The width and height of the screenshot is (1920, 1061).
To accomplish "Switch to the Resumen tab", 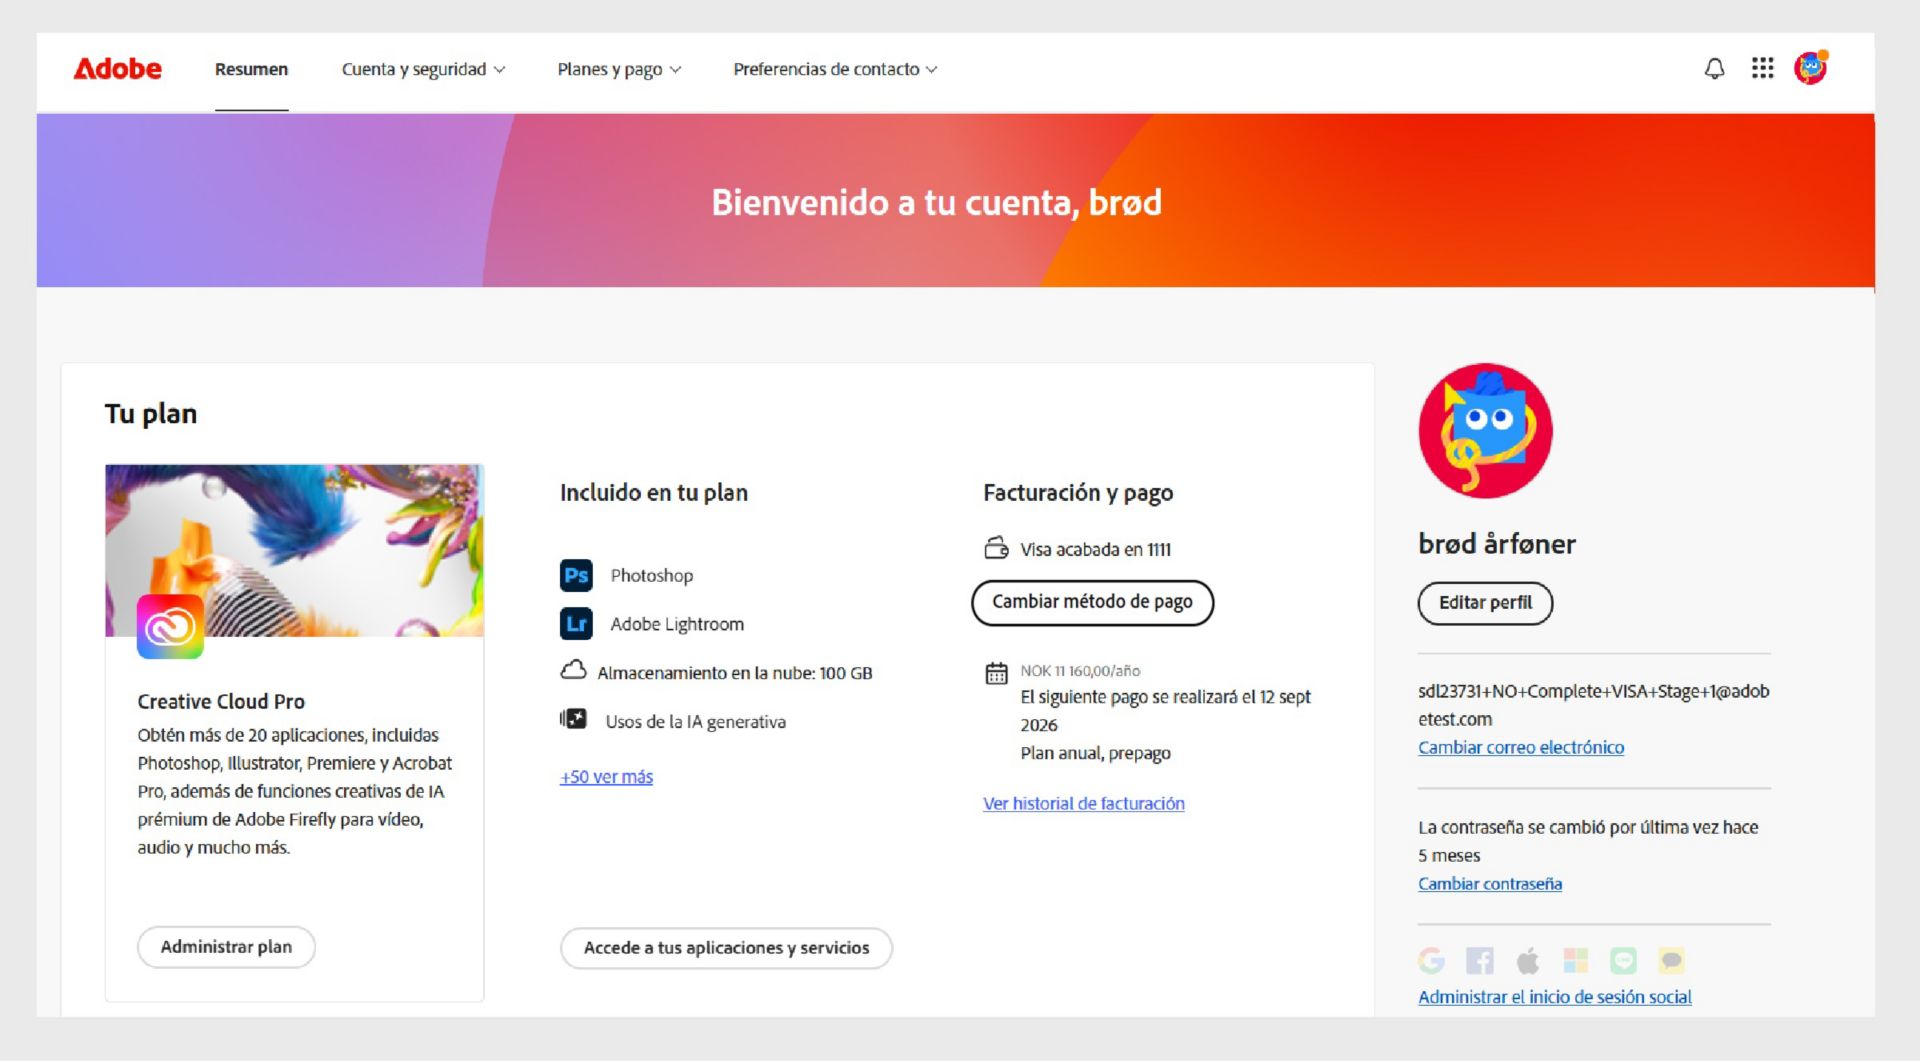I will point(251,69).
